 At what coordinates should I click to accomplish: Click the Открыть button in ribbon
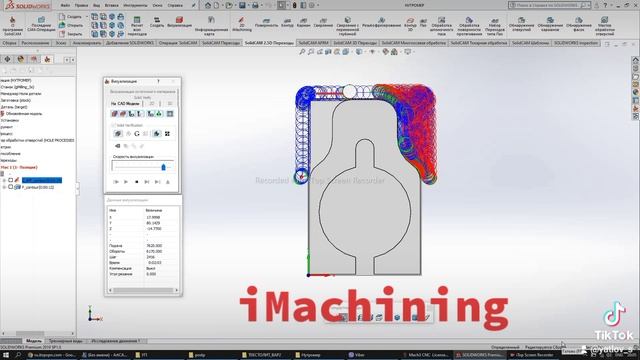pyautogui.click(x=70, y=25)
